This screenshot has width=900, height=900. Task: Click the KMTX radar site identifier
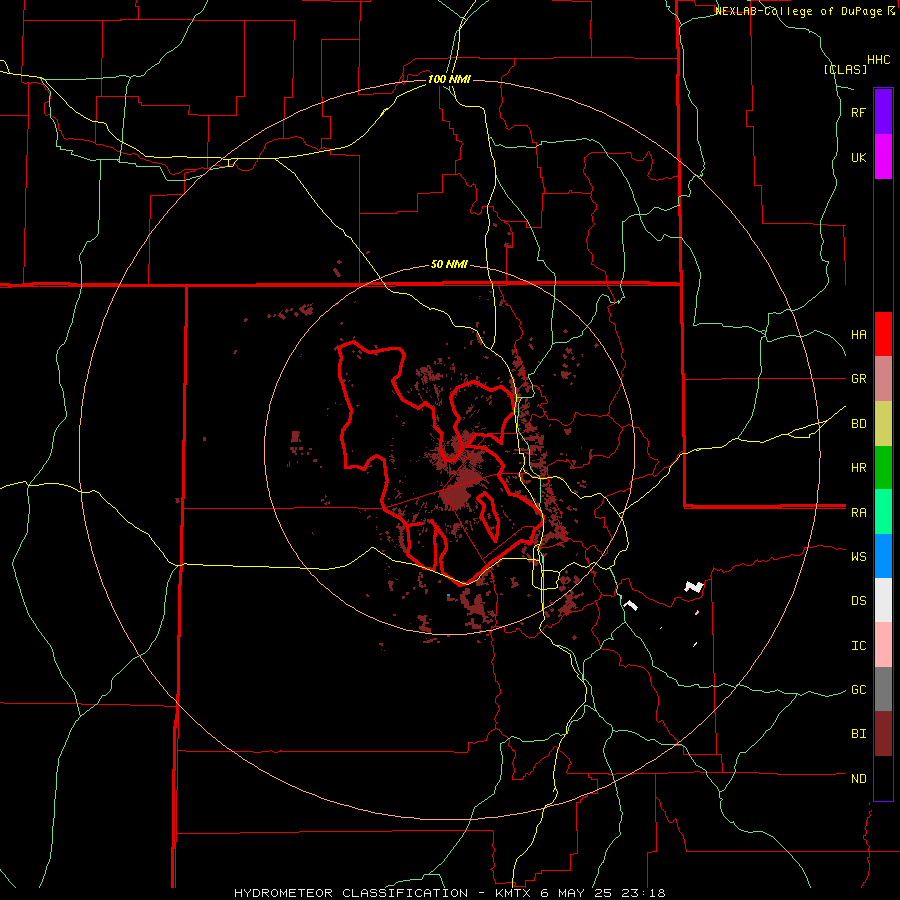point(515,893)
